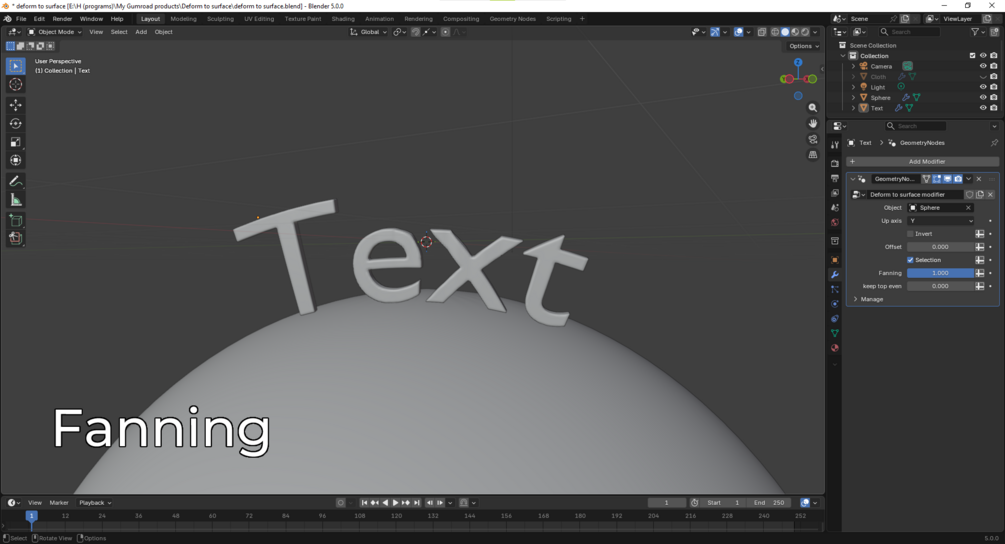Clear the Sphere object field with X
1005x544 pixels.
pyautogui.click(x=968, y=208)
